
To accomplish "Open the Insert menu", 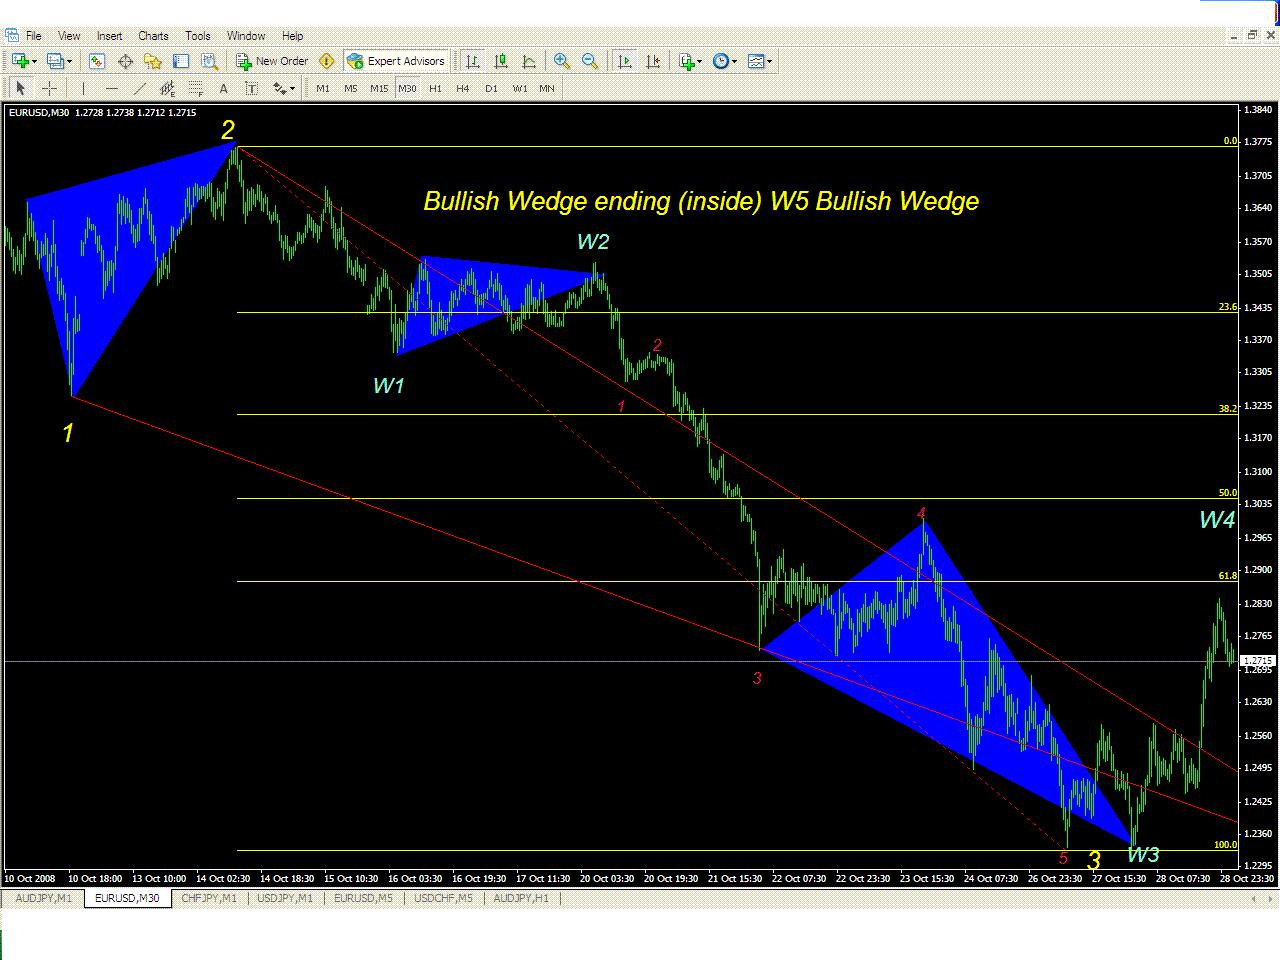I will [110, 36].
